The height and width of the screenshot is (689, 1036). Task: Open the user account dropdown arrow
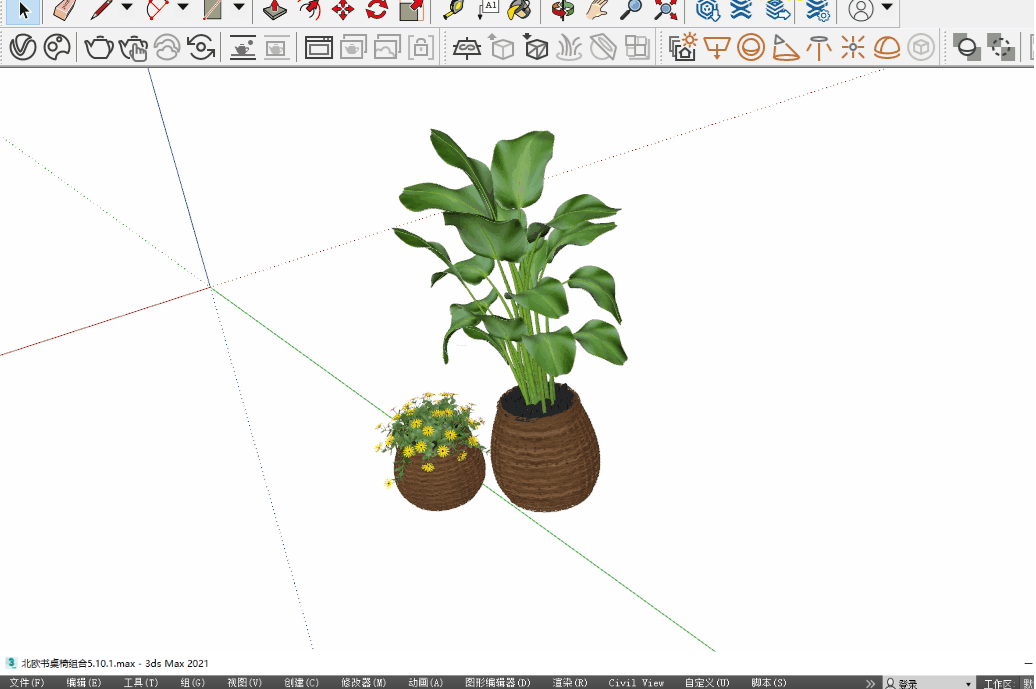click(x=887, y=8)
